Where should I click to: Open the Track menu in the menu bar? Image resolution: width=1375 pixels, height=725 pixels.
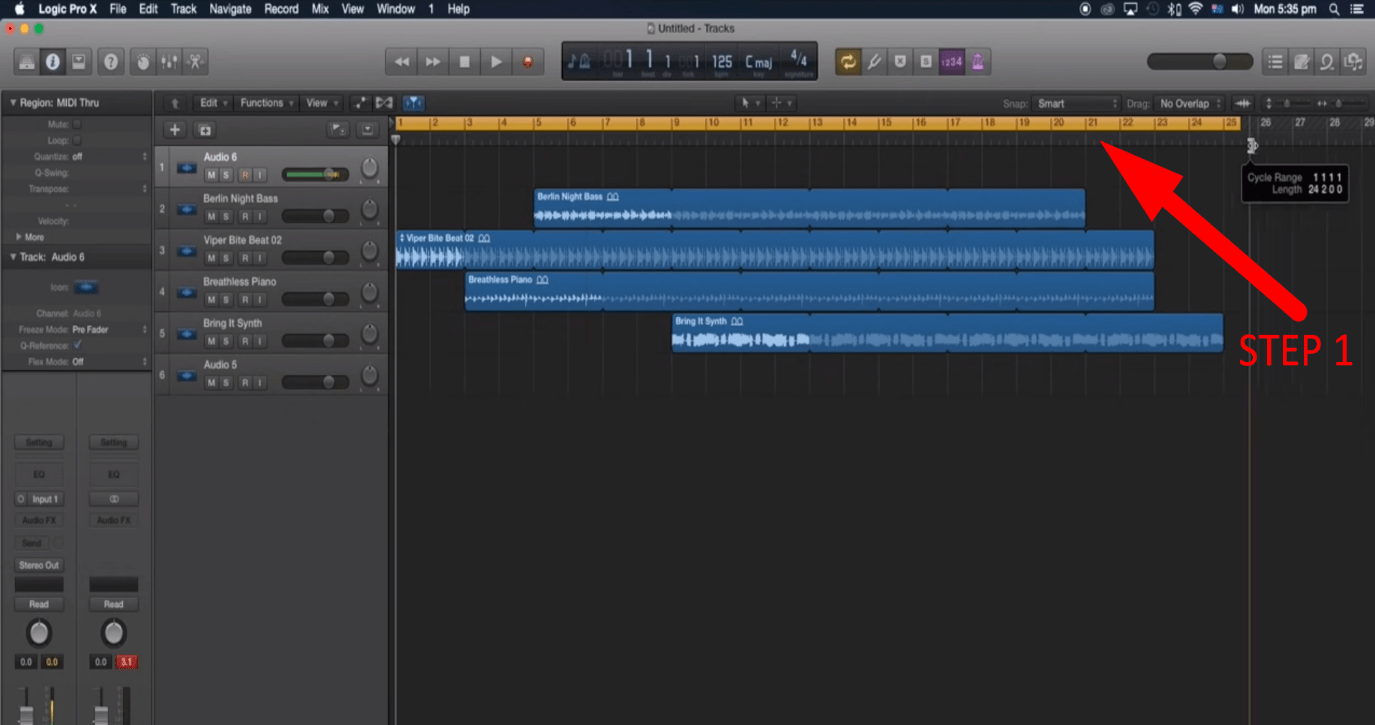pyautogui.click(x=183, y=9)
